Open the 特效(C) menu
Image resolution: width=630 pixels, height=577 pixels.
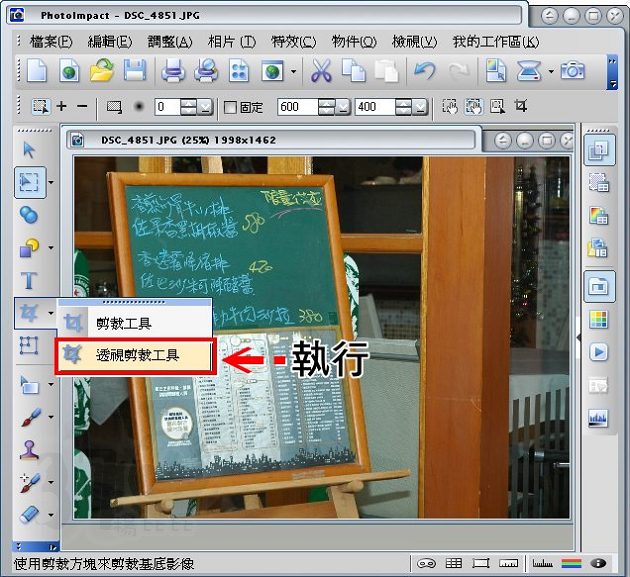294,41
